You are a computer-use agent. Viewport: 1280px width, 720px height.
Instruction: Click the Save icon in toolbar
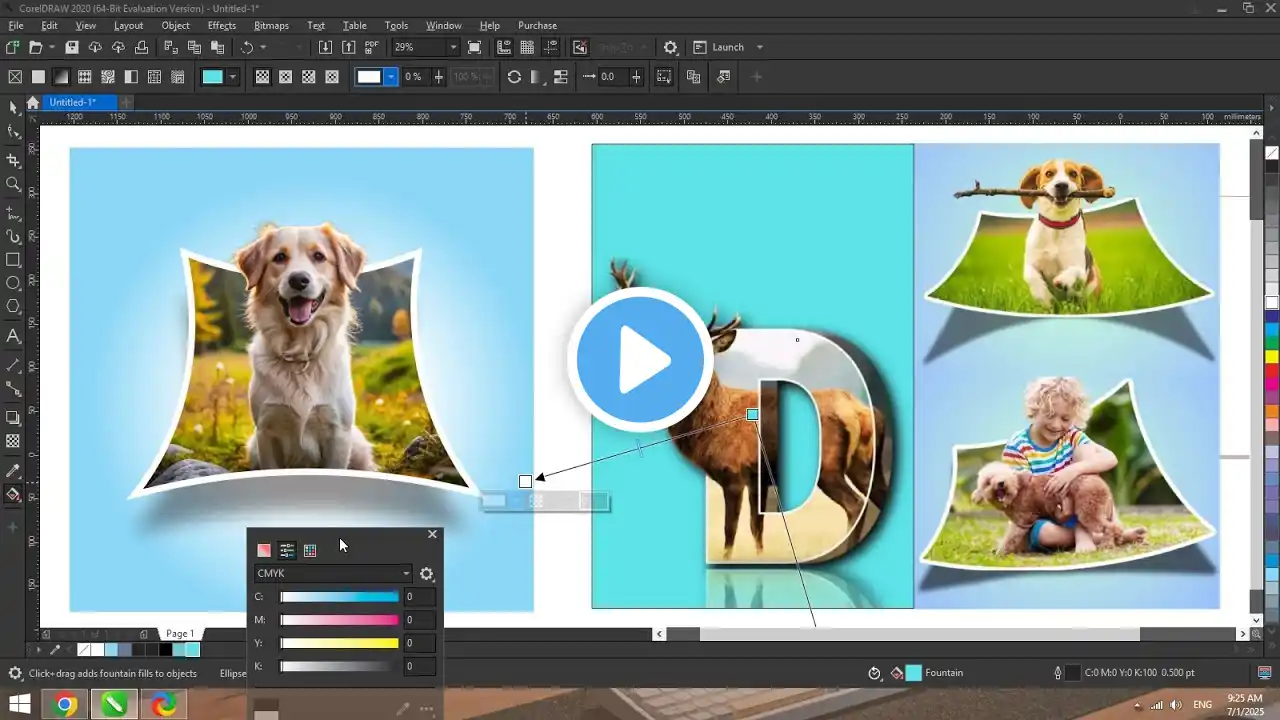[x=72, y=47]
